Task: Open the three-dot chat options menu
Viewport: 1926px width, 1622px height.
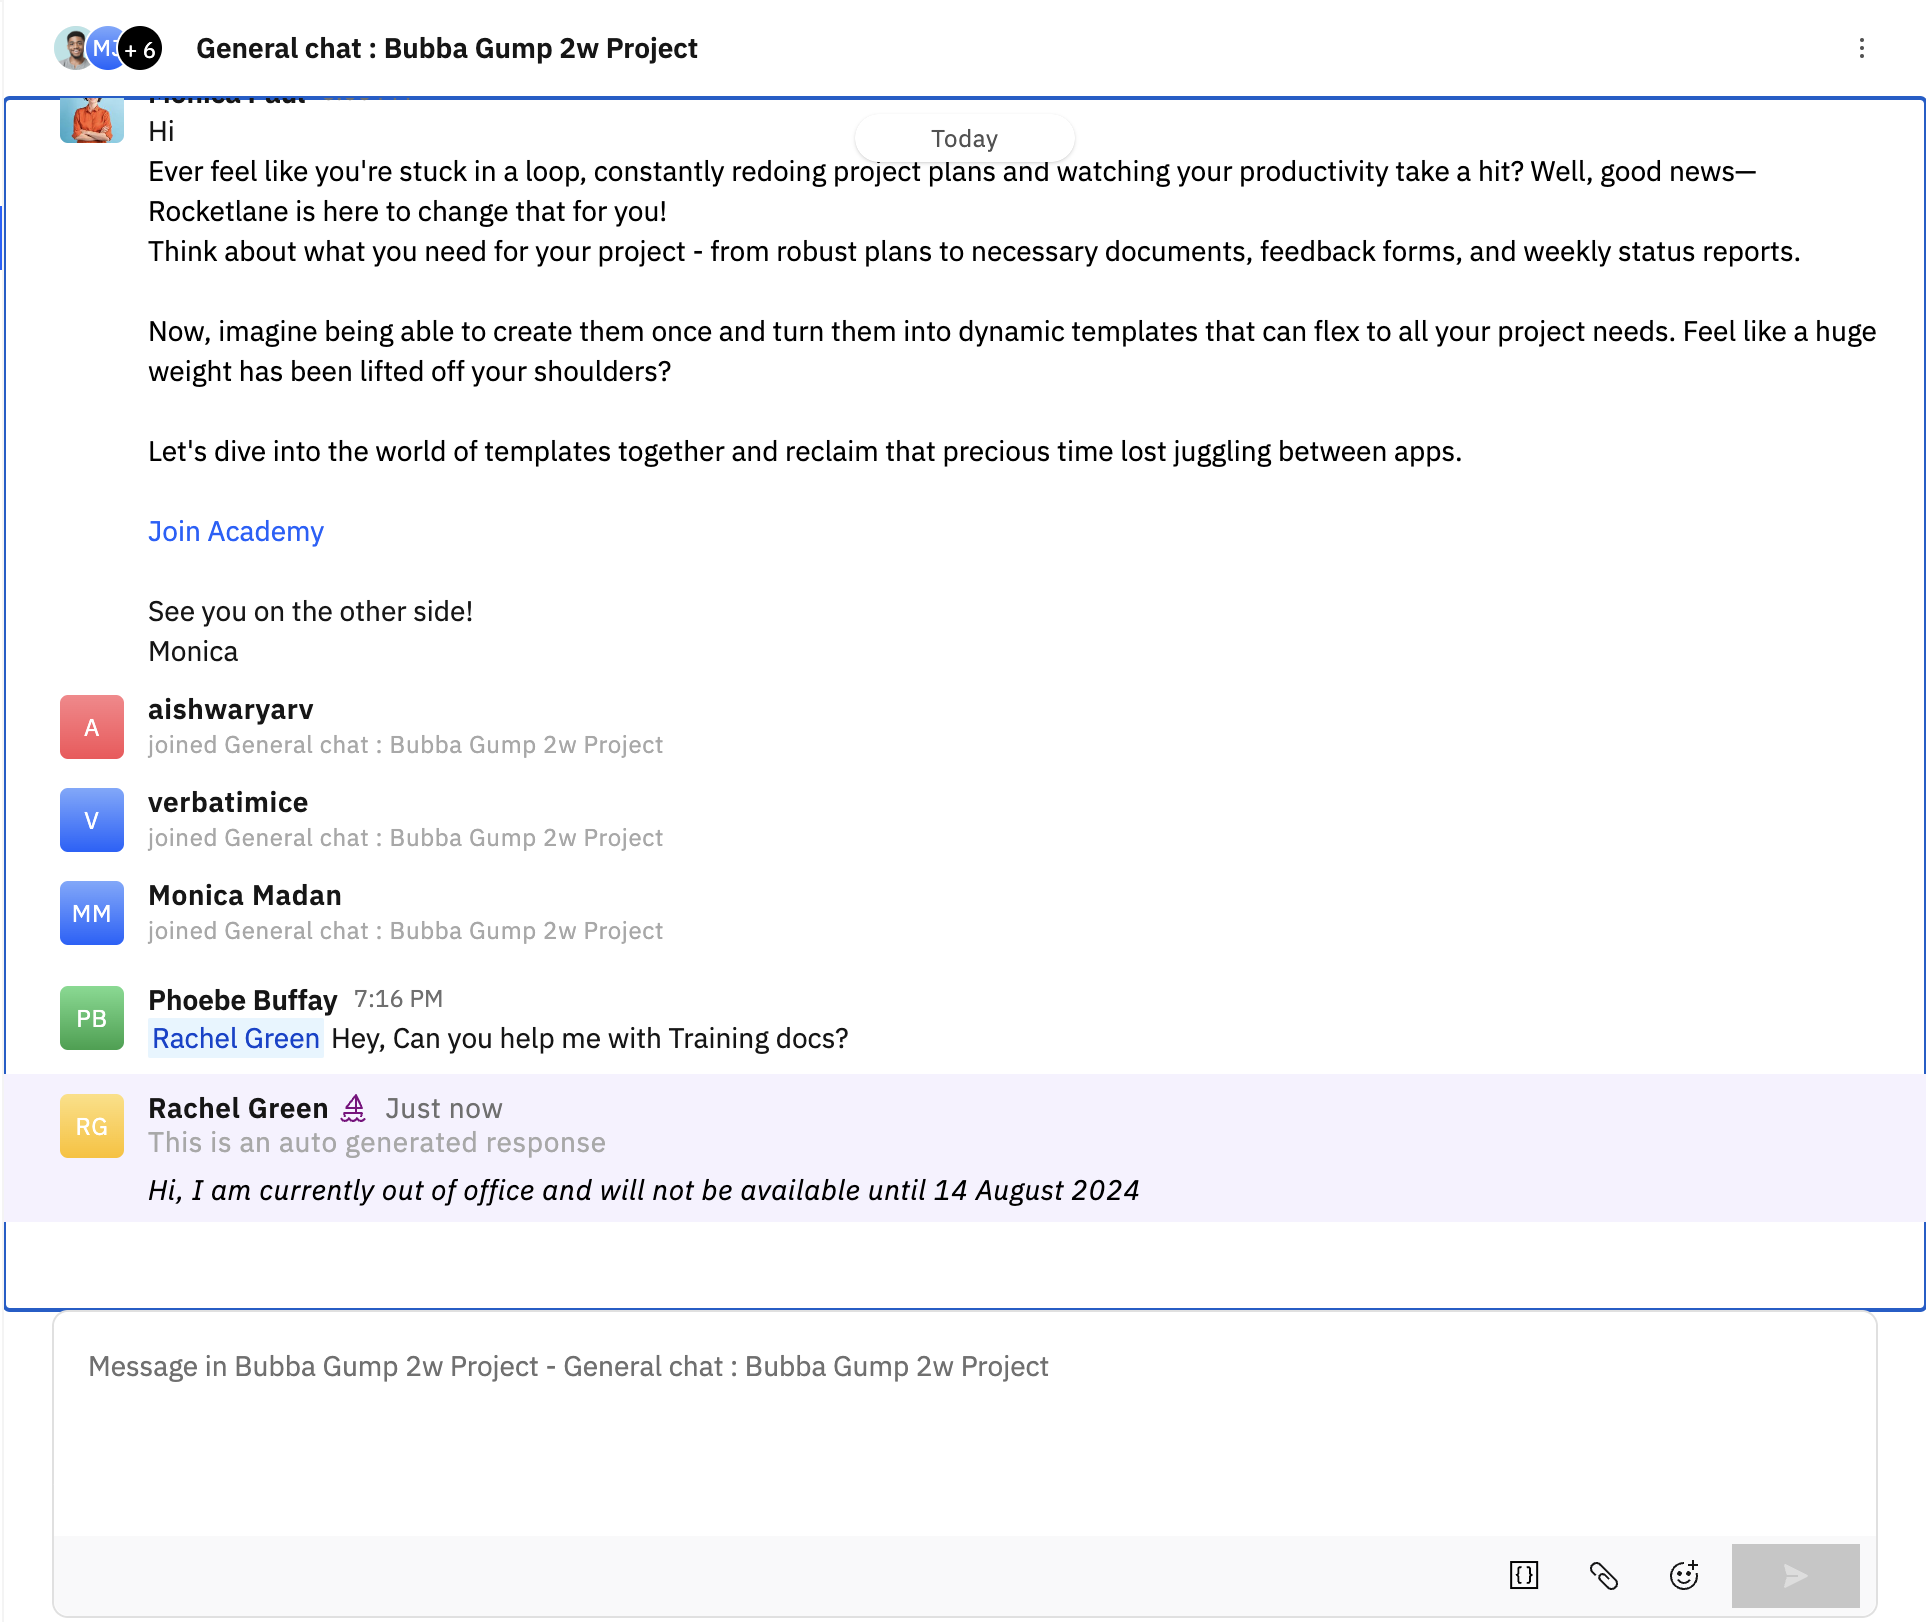Action: tap(1861, 48)
